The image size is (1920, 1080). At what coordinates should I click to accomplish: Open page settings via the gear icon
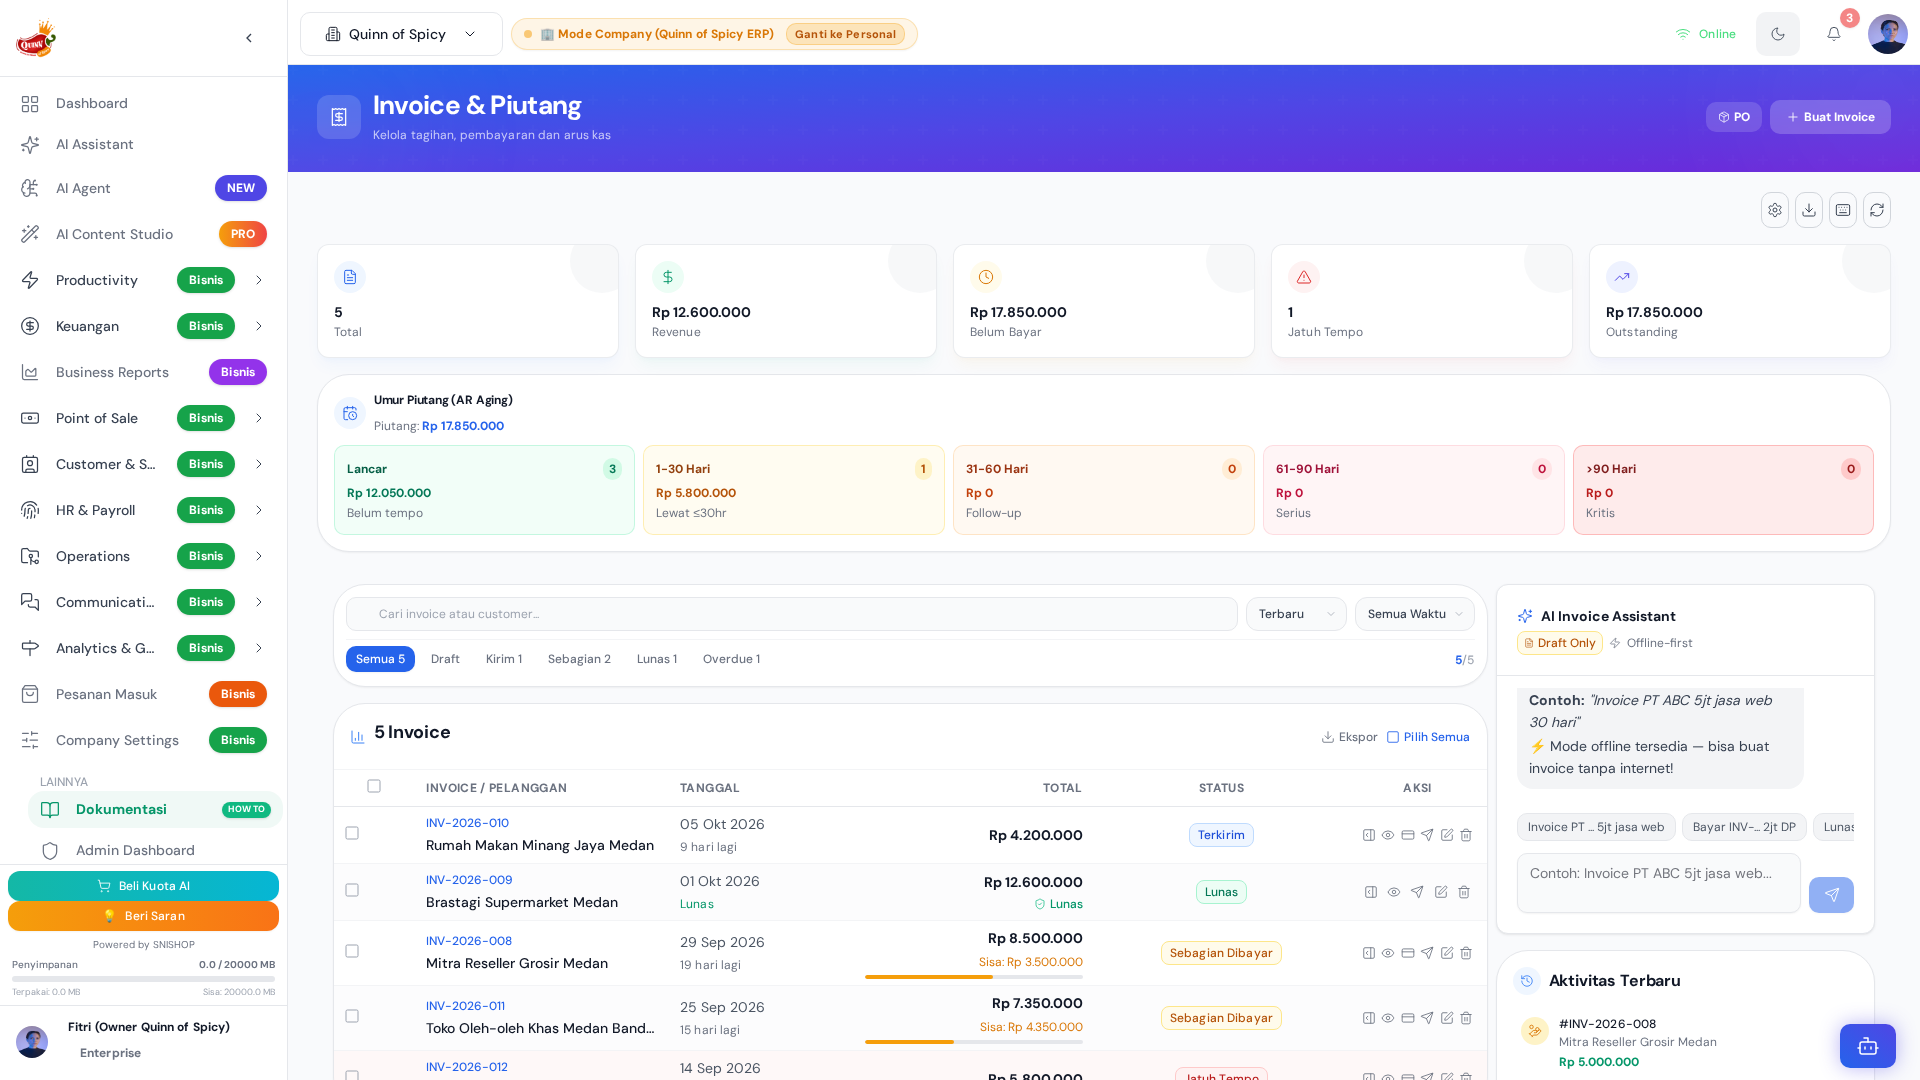[x=1775, y=210]
